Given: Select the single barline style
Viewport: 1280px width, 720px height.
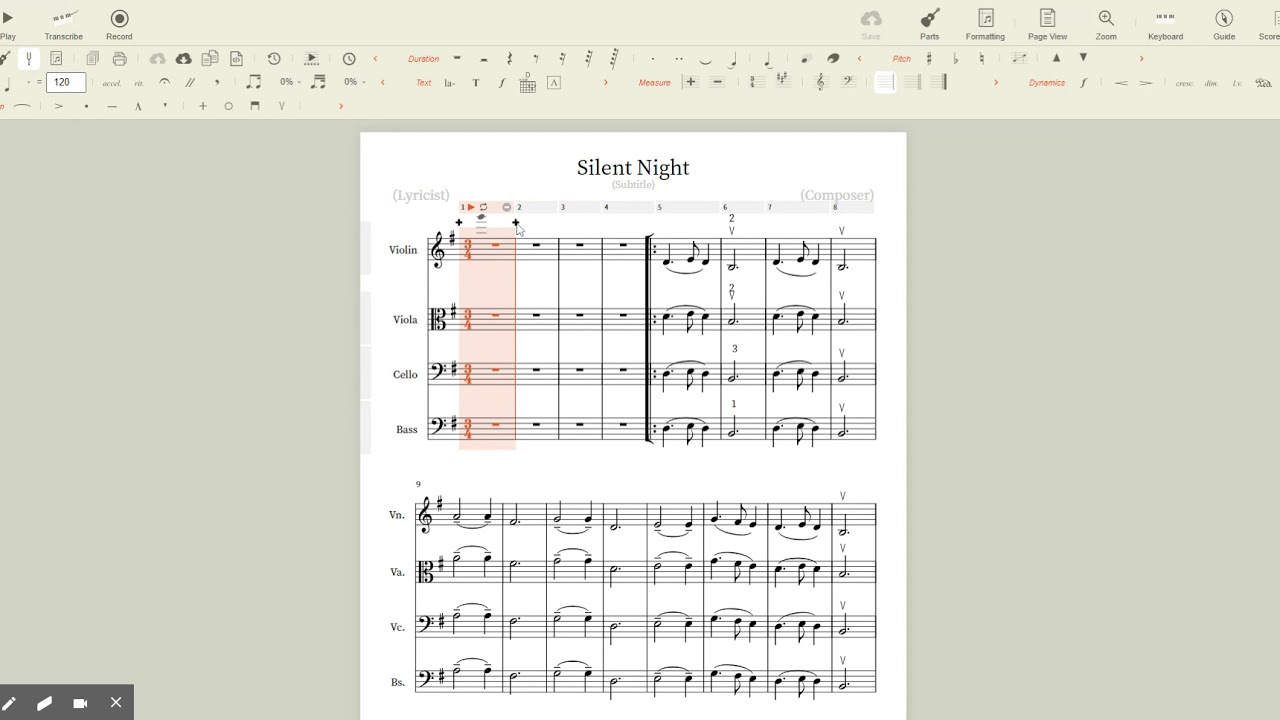Looking at the screenshot, I should click(885, 83).
